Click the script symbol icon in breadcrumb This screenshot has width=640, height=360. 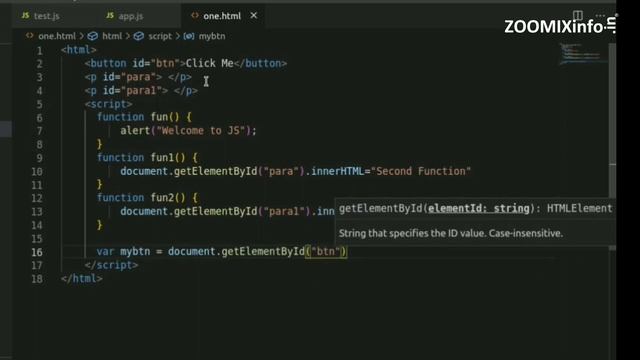(x=139, y=36)
